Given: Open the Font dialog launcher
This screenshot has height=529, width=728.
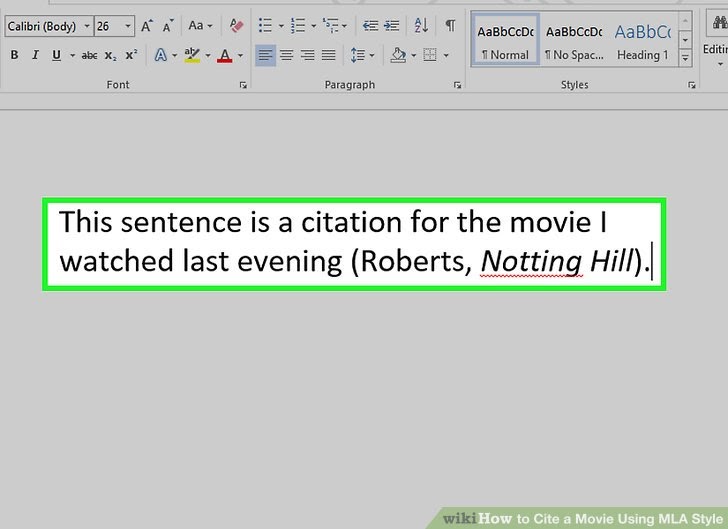Looking at the screenshot, I should (x=243, y=85).
